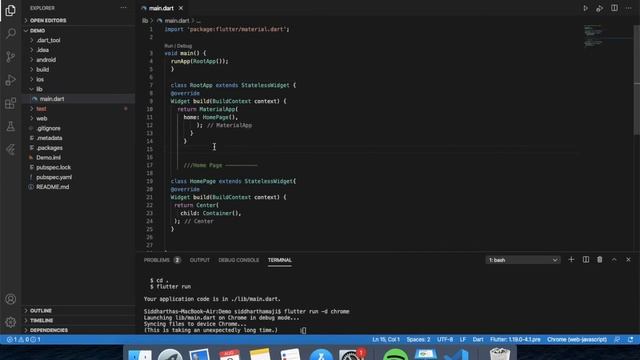Close the terminal panel
The width and height of the screenshot is (640, 360).
(x=628, y=260)
